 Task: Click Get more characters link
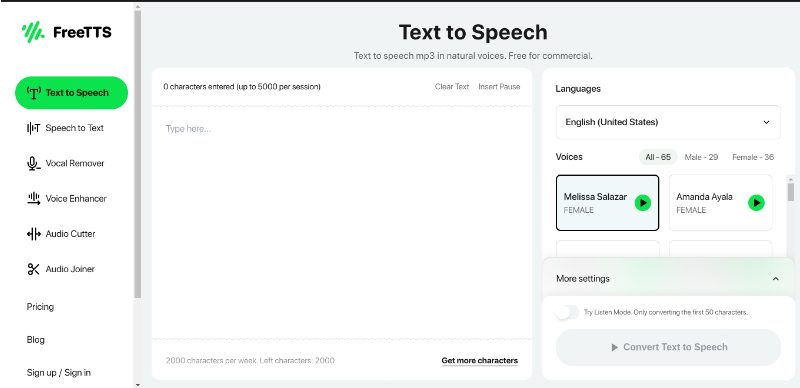point(480,360)
